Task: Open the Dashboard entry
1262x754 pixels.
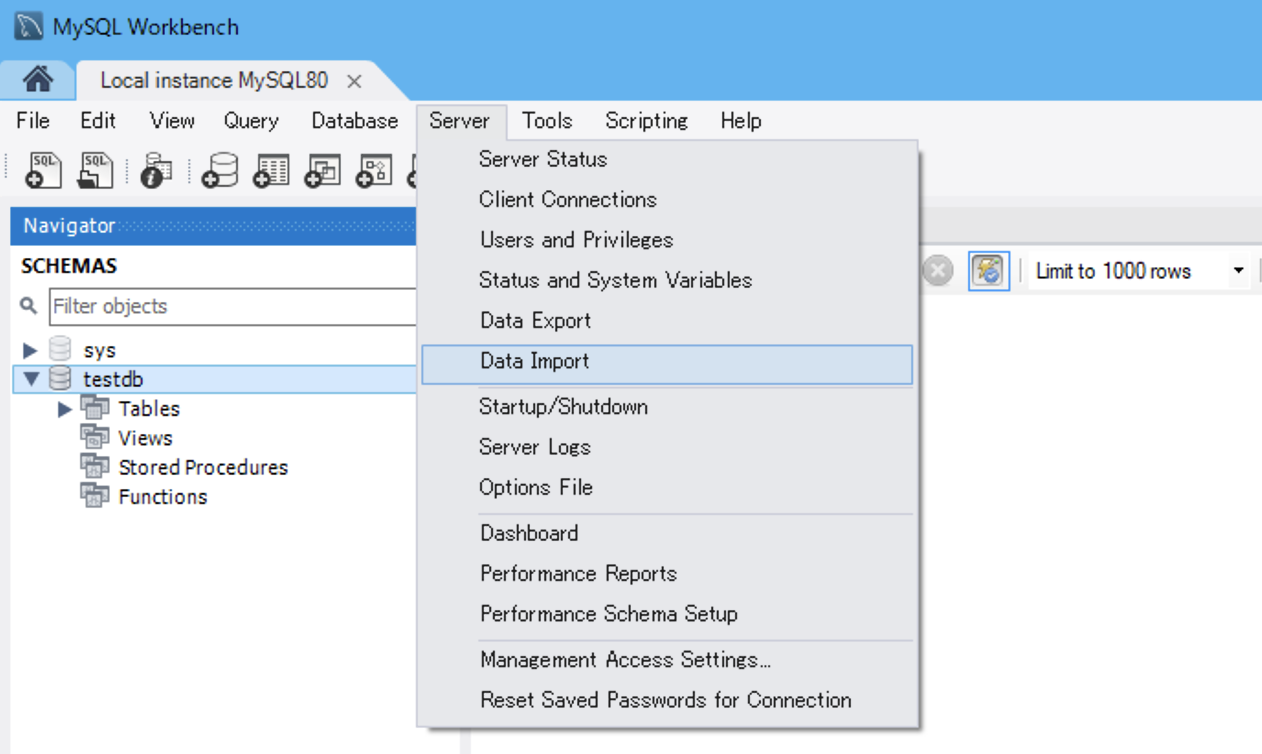Action: (667, 533)
